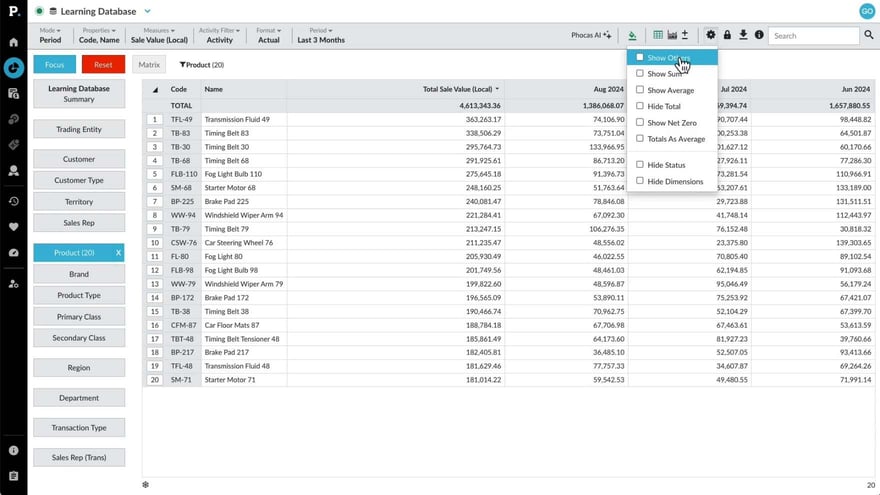Viewport: 880px width, 495px height.
Task: Open the database search sidebar icon
Action: click(13, 93)
